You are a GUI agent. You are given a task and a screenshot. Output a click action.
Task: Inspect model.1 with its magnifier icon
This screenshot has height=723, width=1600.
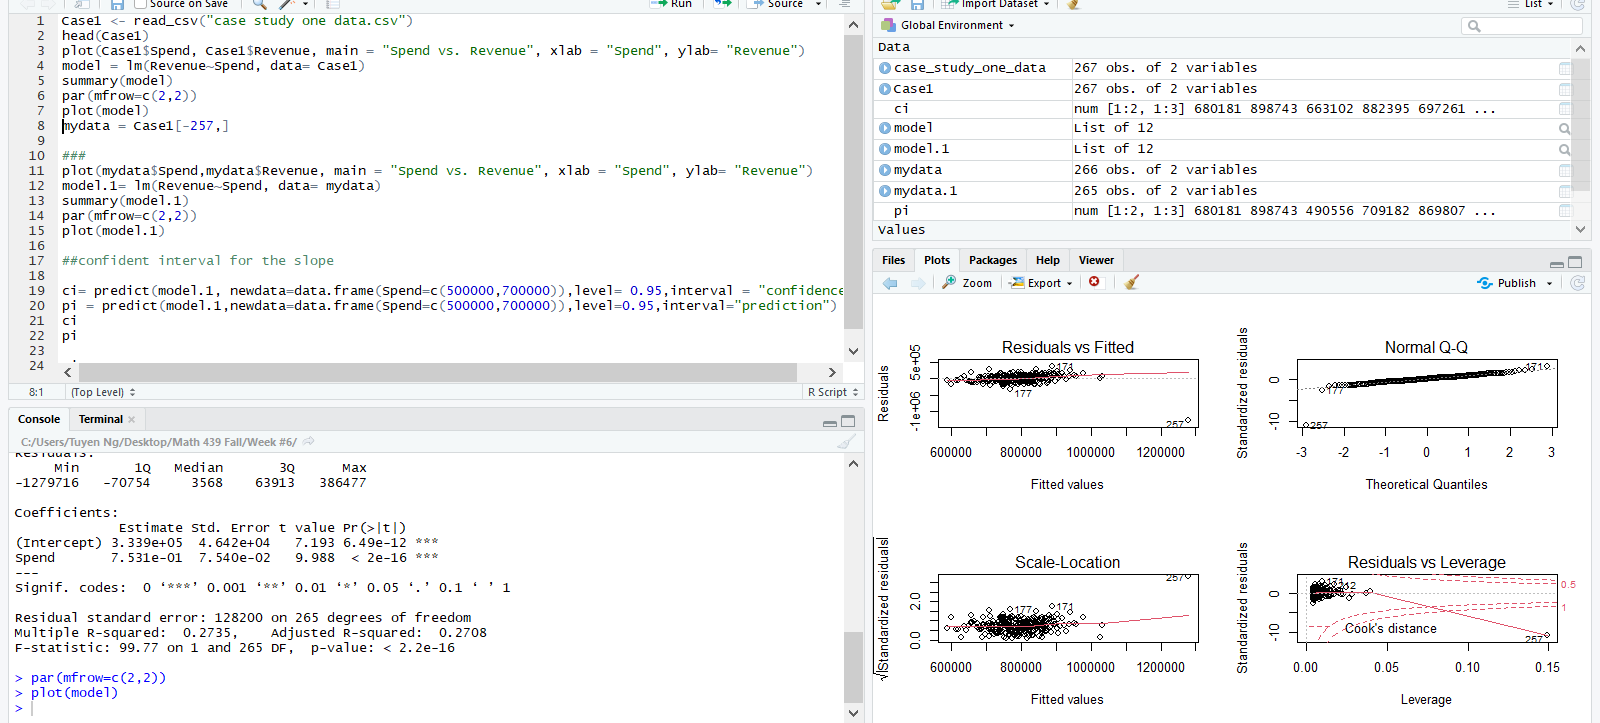tap(1565, 150)
